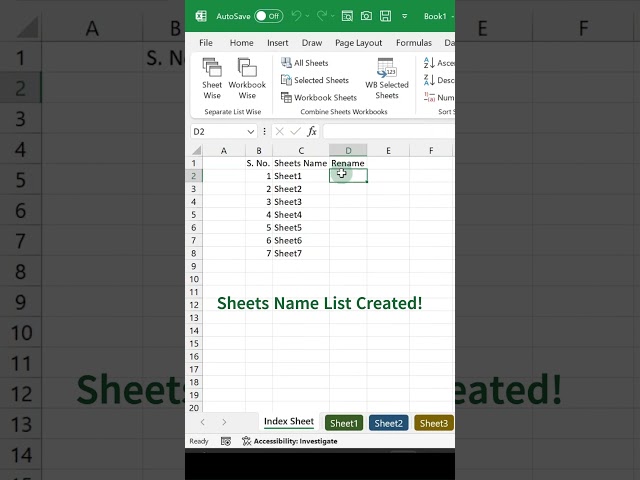Viewport: 640px width, 480px height.
Task: Click cell containing Sheet3 in column C
Action: [x=301, y=202]
